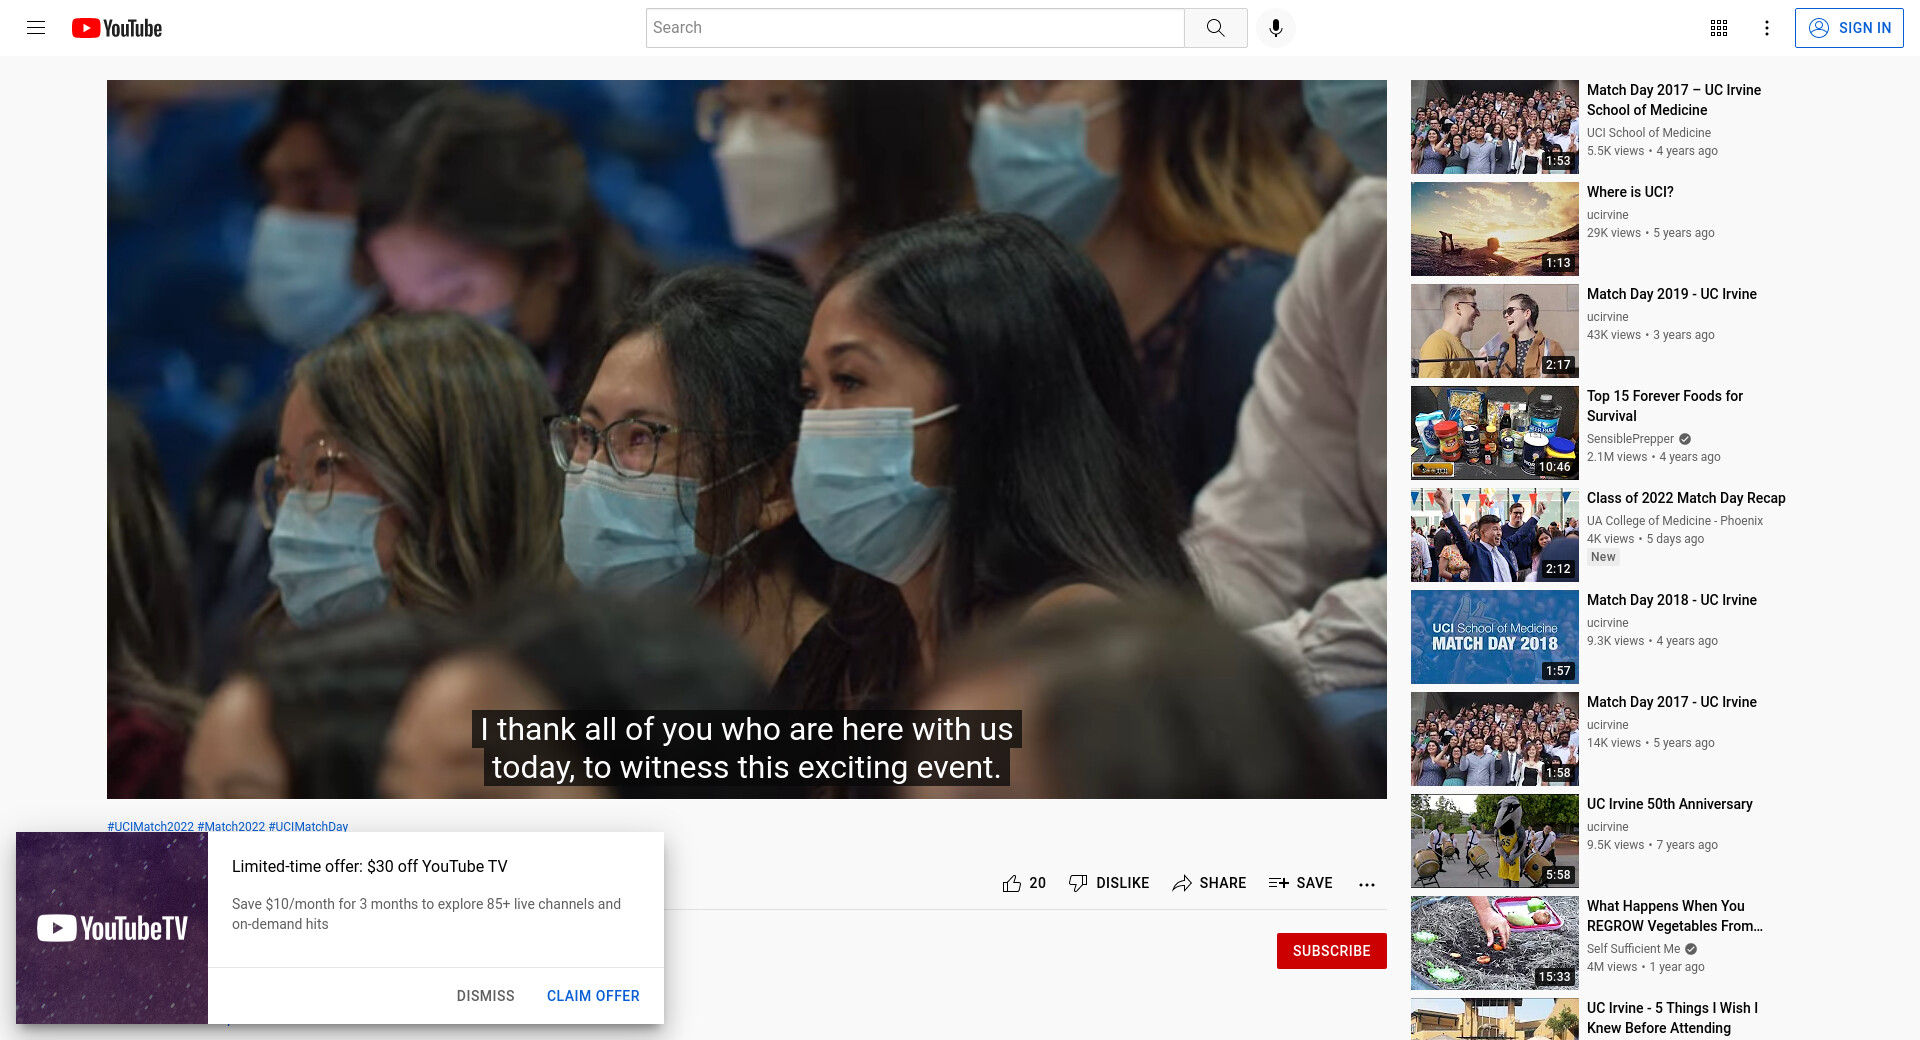
Task: Open 'UC Irvine - 5 Things I Wish' title
Action: click(x=1672, y=1018)
